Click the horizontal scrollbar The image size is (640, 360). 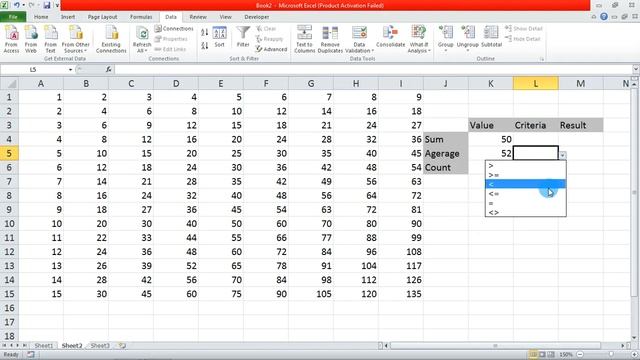click(495, 346)
